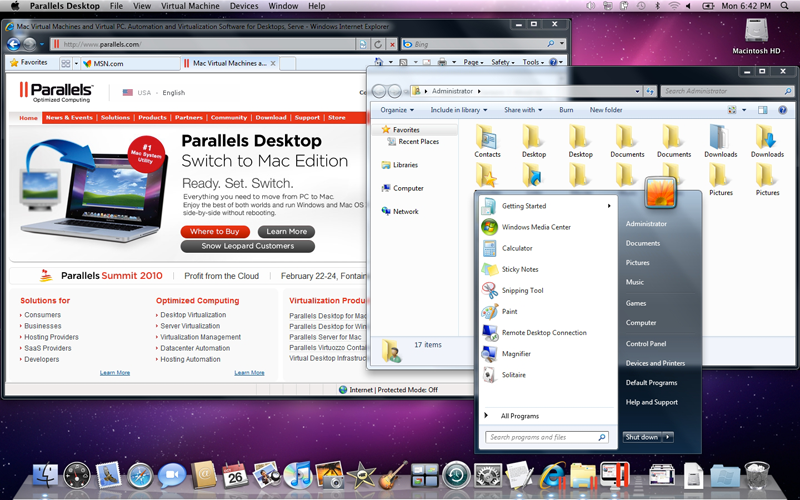
Task: Open Spotlight search in the menu bar
Action: [x=784, y=6]
